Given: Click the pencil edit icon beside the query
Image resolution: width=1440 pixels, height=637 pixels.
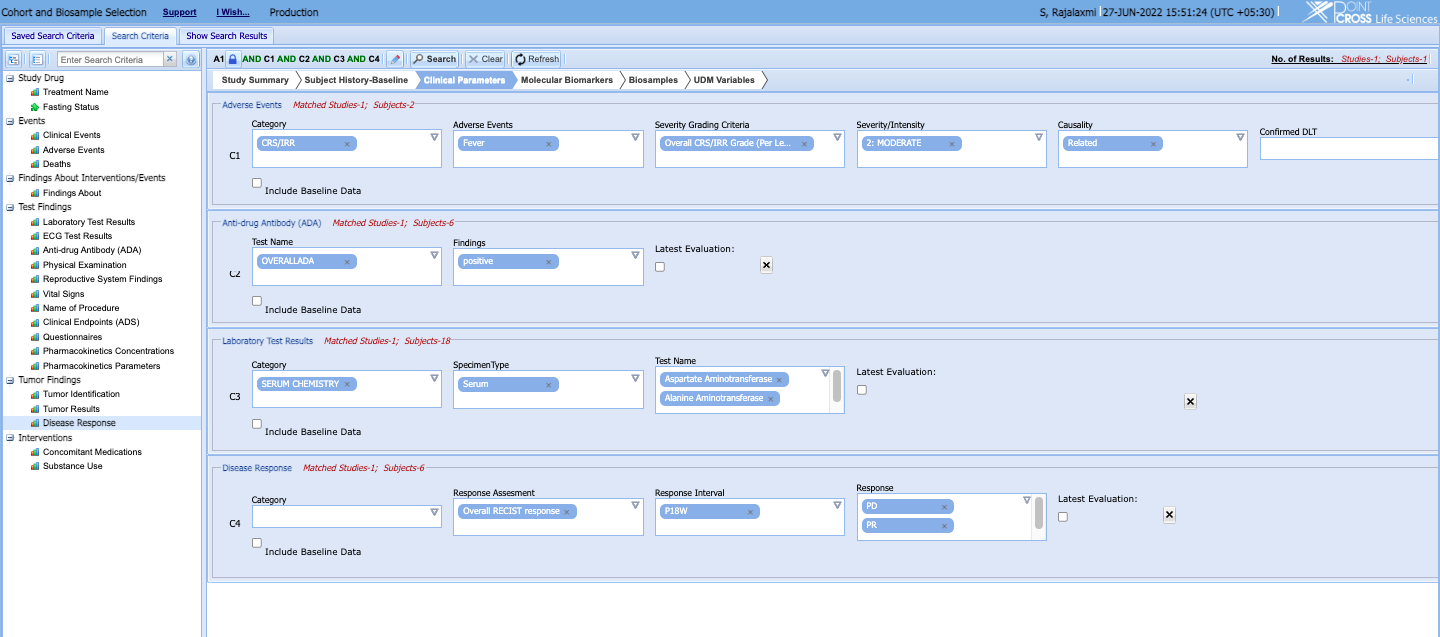Looking at the screenshot, I should point(395,59).
